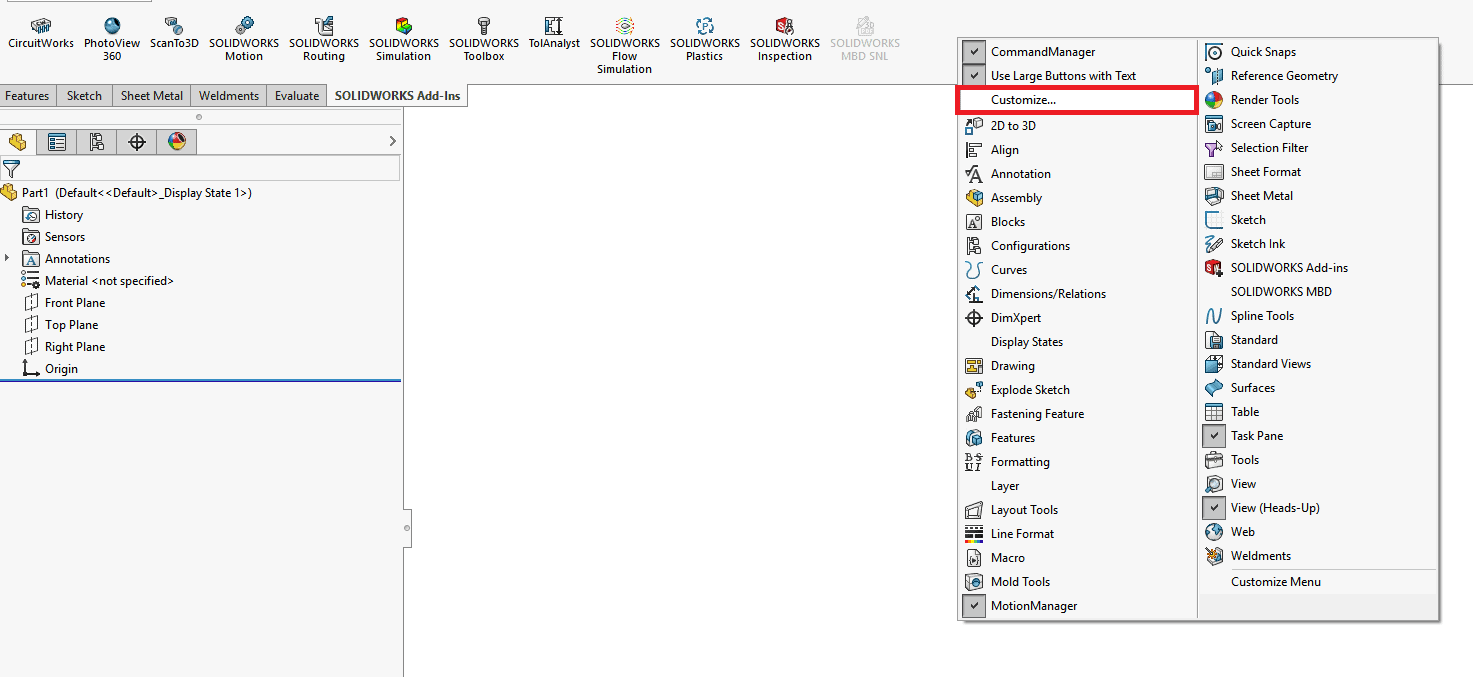Switch to the Features tab

click(x=27, y=96)
